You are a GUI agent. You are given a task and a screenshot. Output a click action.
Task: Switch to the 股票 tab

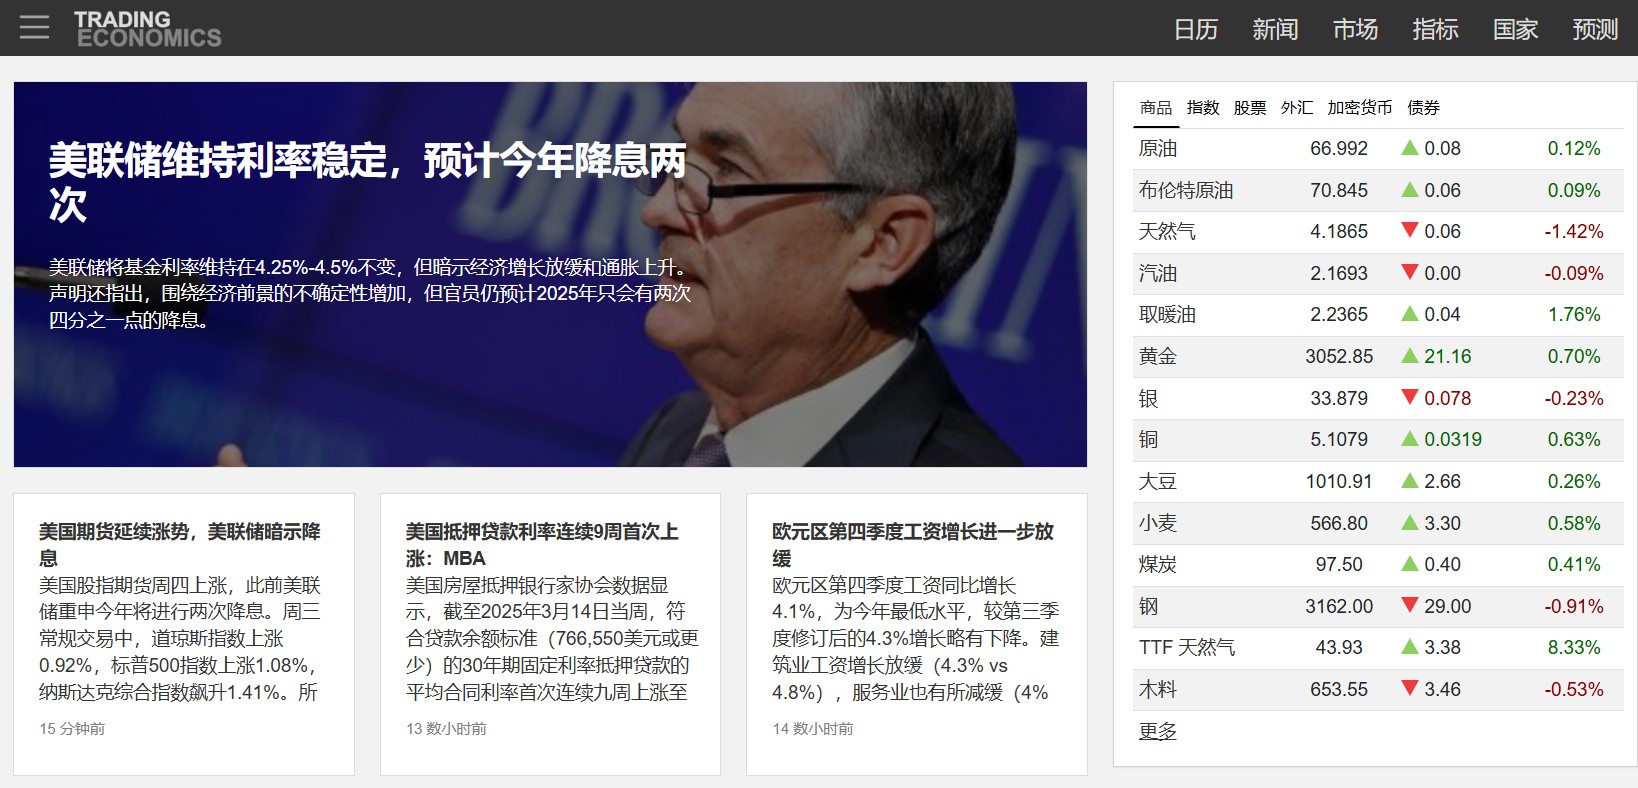[x=1250, y=108]
